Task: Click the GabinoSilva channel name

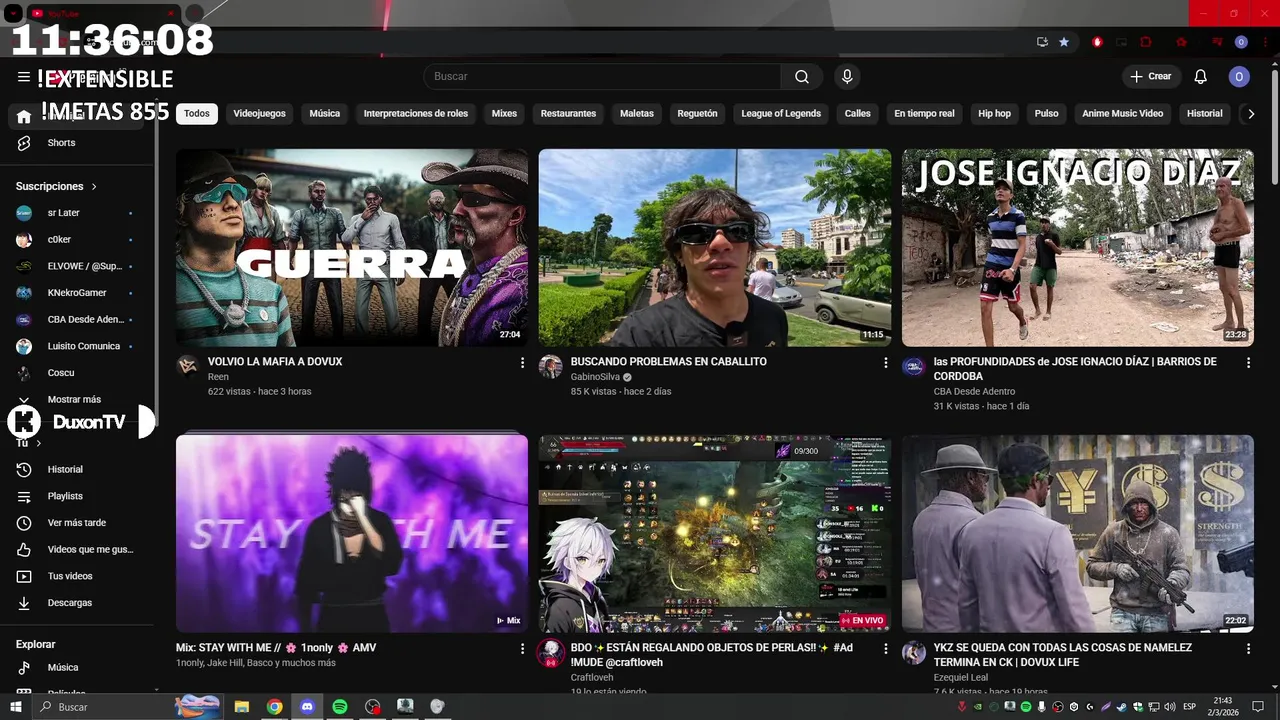Action: pos(595,377)
